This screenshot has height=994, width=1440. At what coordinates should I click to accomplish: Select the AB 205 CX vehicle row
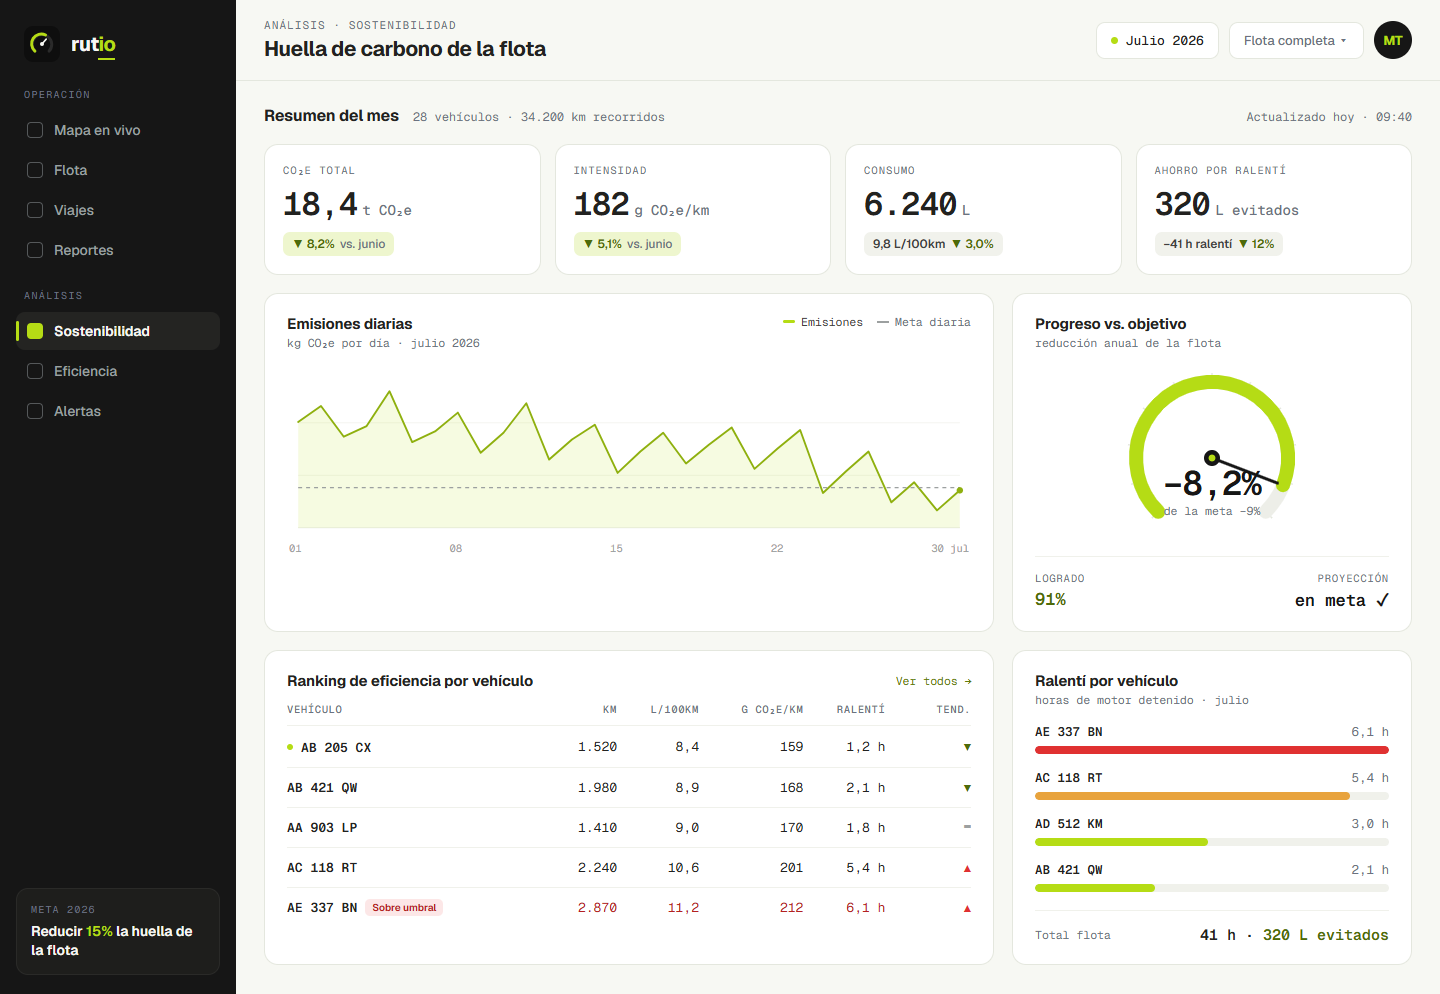(629, 747)
